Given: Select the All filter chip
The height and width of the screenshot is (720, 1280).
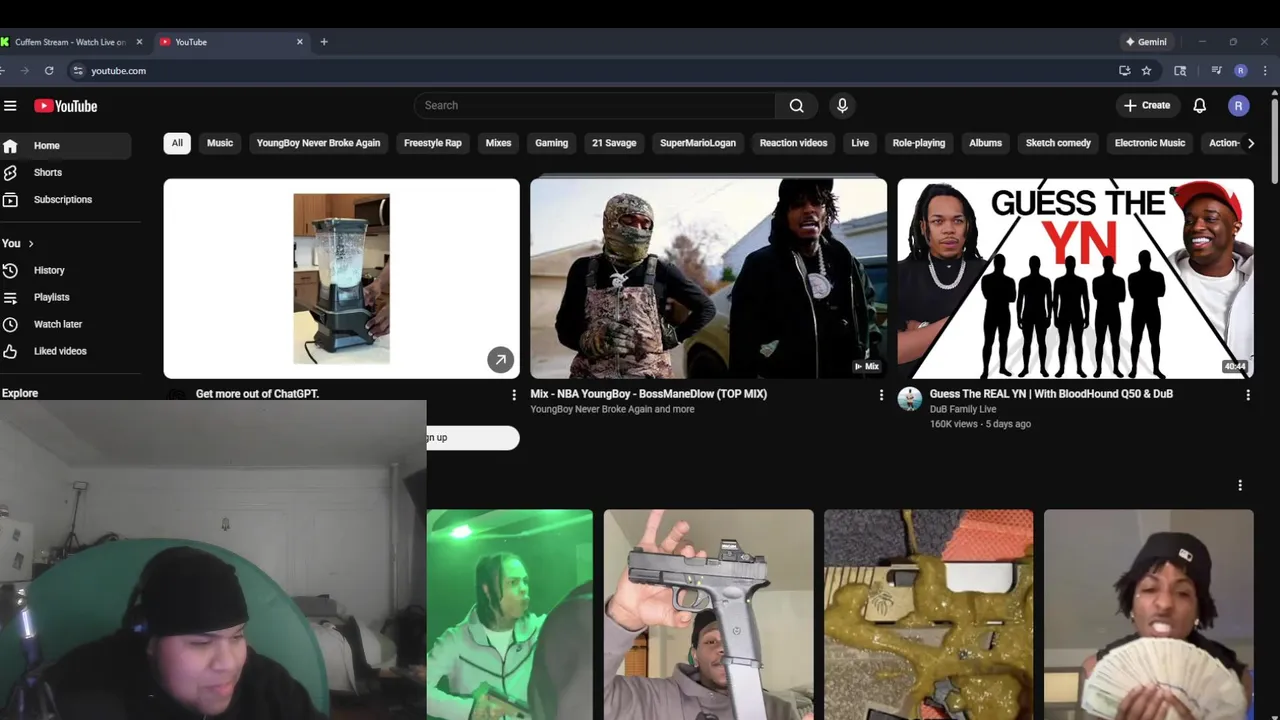Looking at the screenshot, I should coord(177,143).
